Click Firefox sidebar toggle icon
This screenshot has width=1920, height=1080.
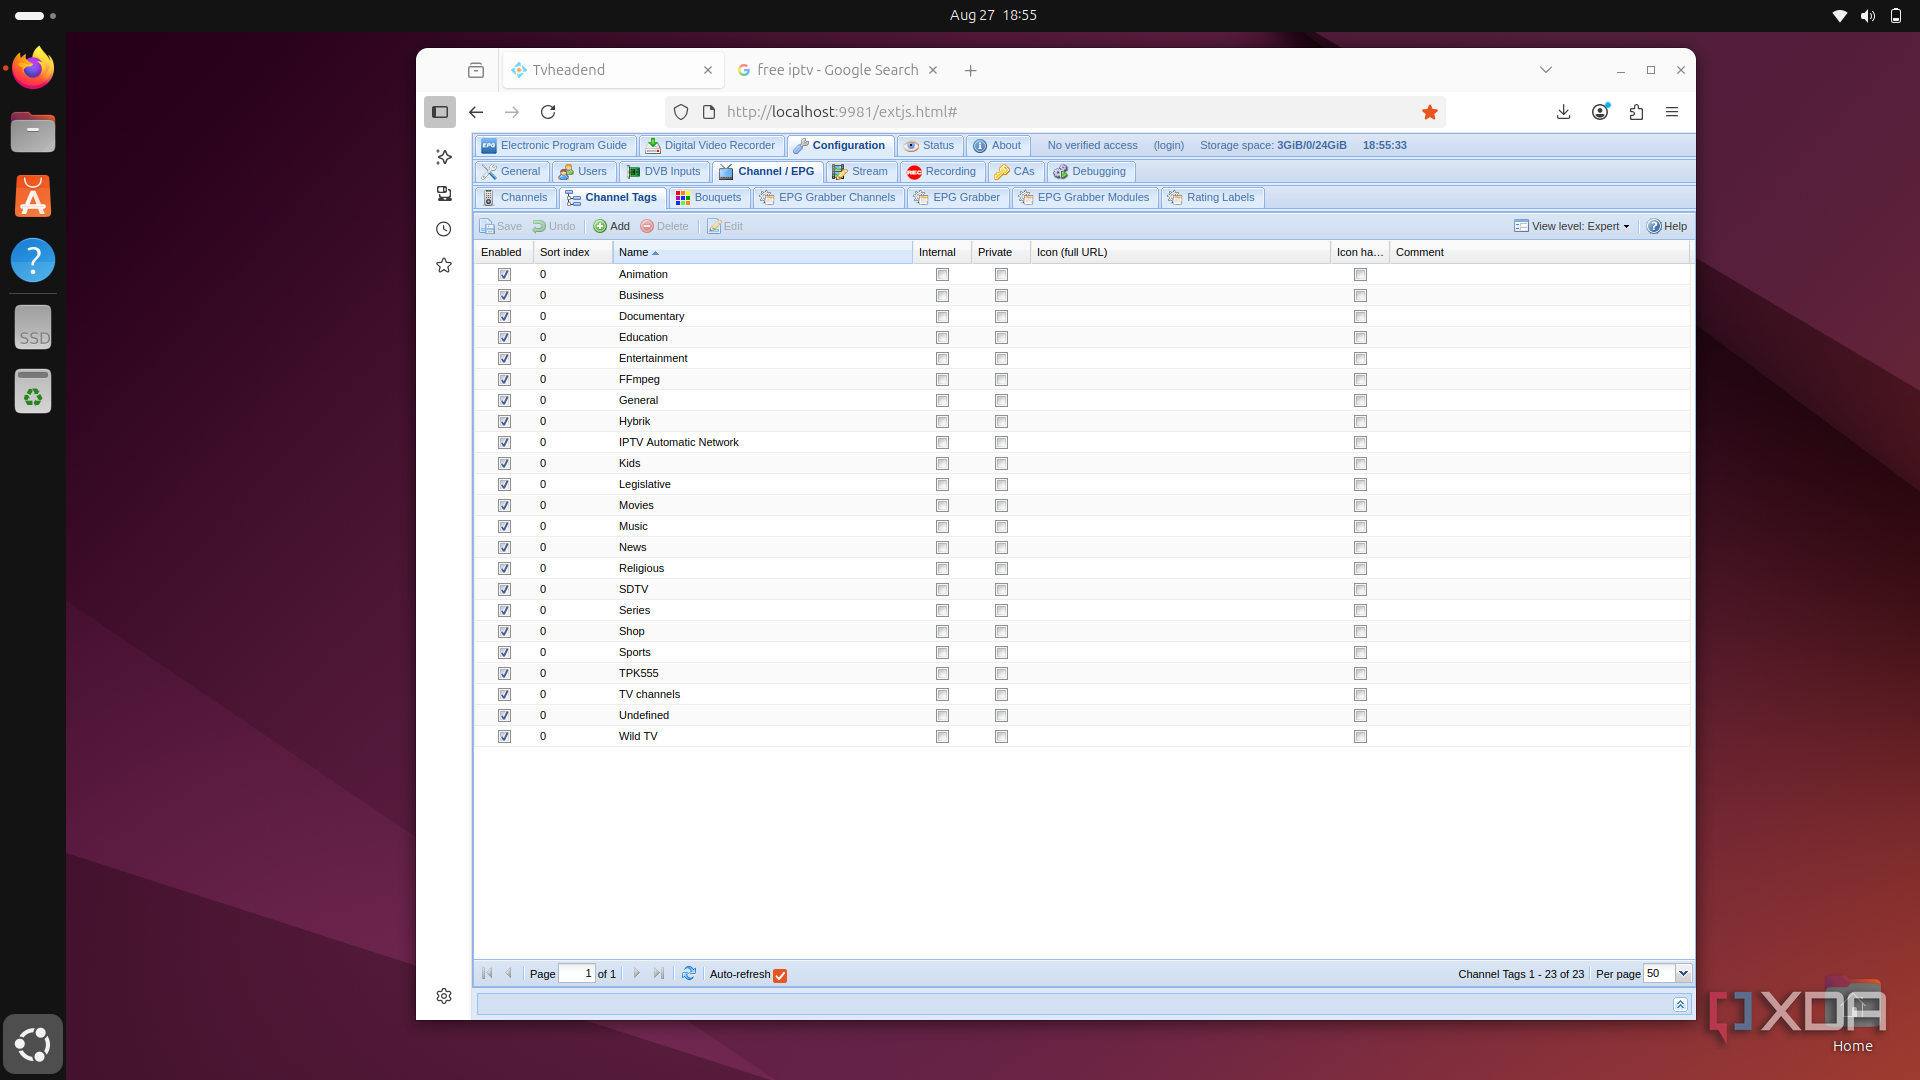click(x=440, y=112)
